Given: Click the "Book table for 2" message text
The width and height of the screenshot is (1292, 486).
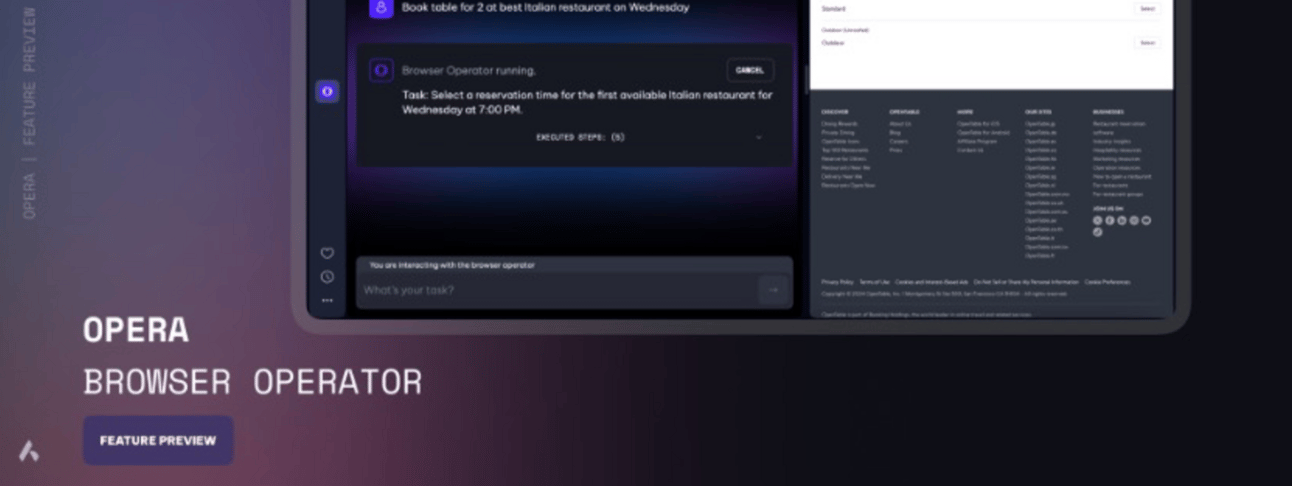Looking at the screenshot, I should click(545, 8).
